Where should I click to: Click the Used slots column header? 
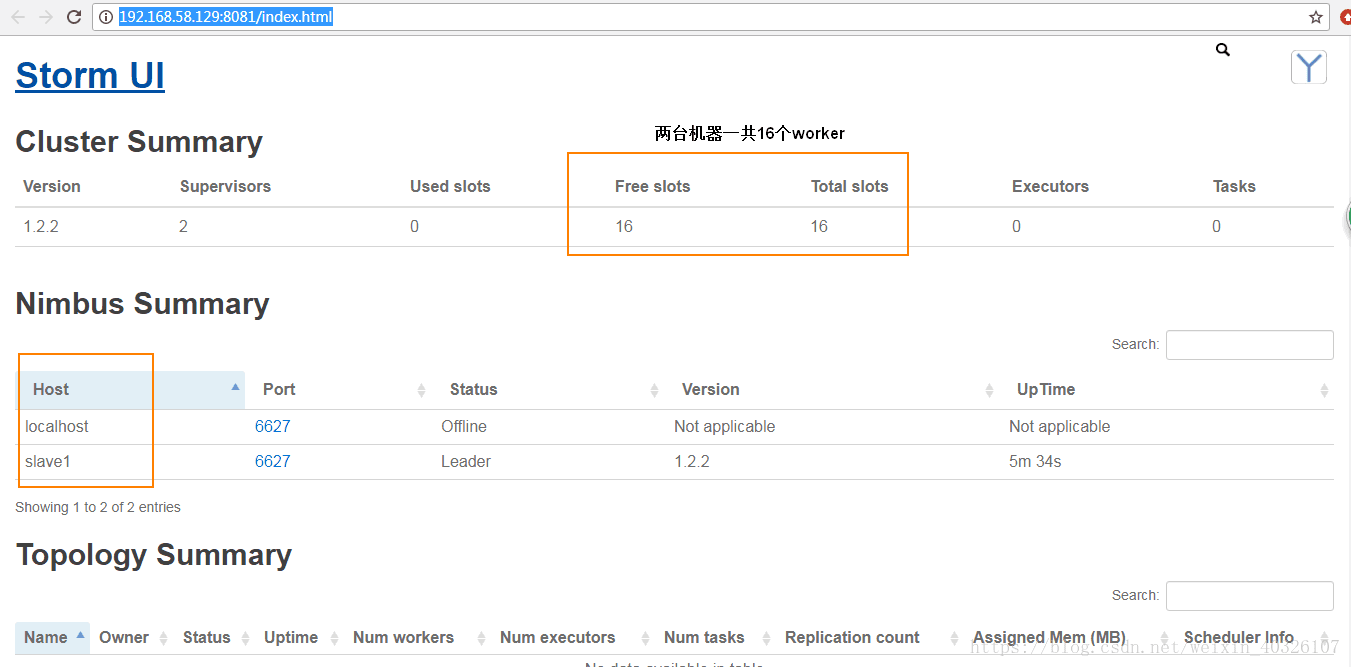pyautogui.click(x=450, y=186)
